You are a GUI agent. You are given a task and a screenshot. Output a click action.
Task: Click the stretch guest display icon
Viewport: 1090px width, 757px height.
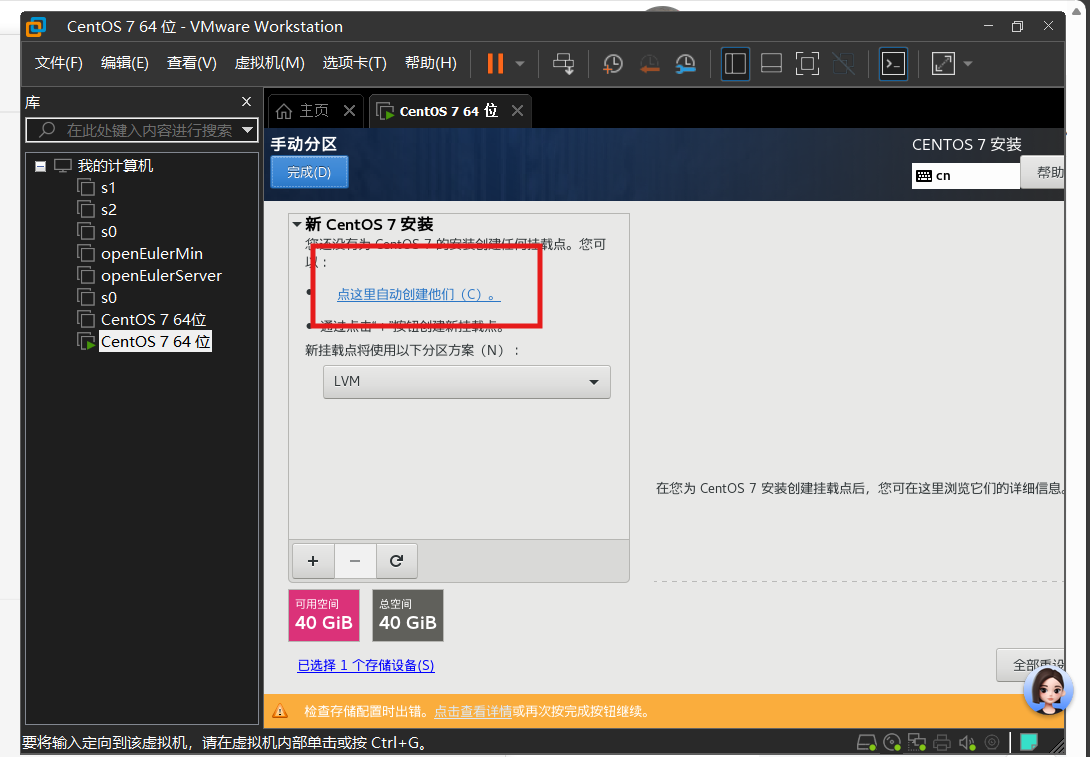tap(943, 64)
